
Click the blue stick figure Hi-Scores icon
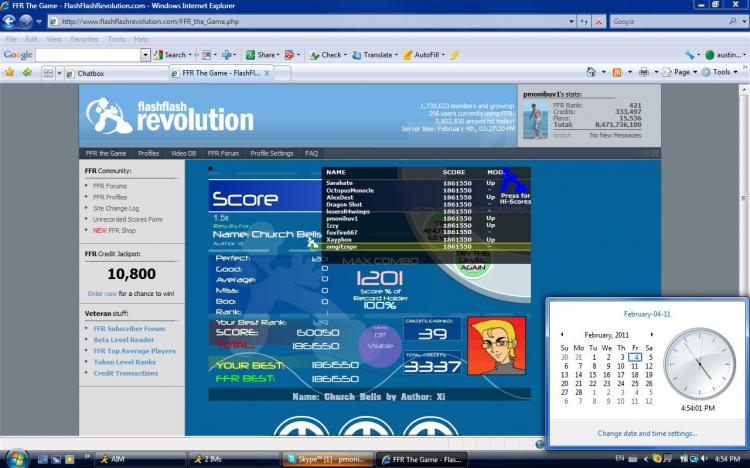tap(515, 182)
